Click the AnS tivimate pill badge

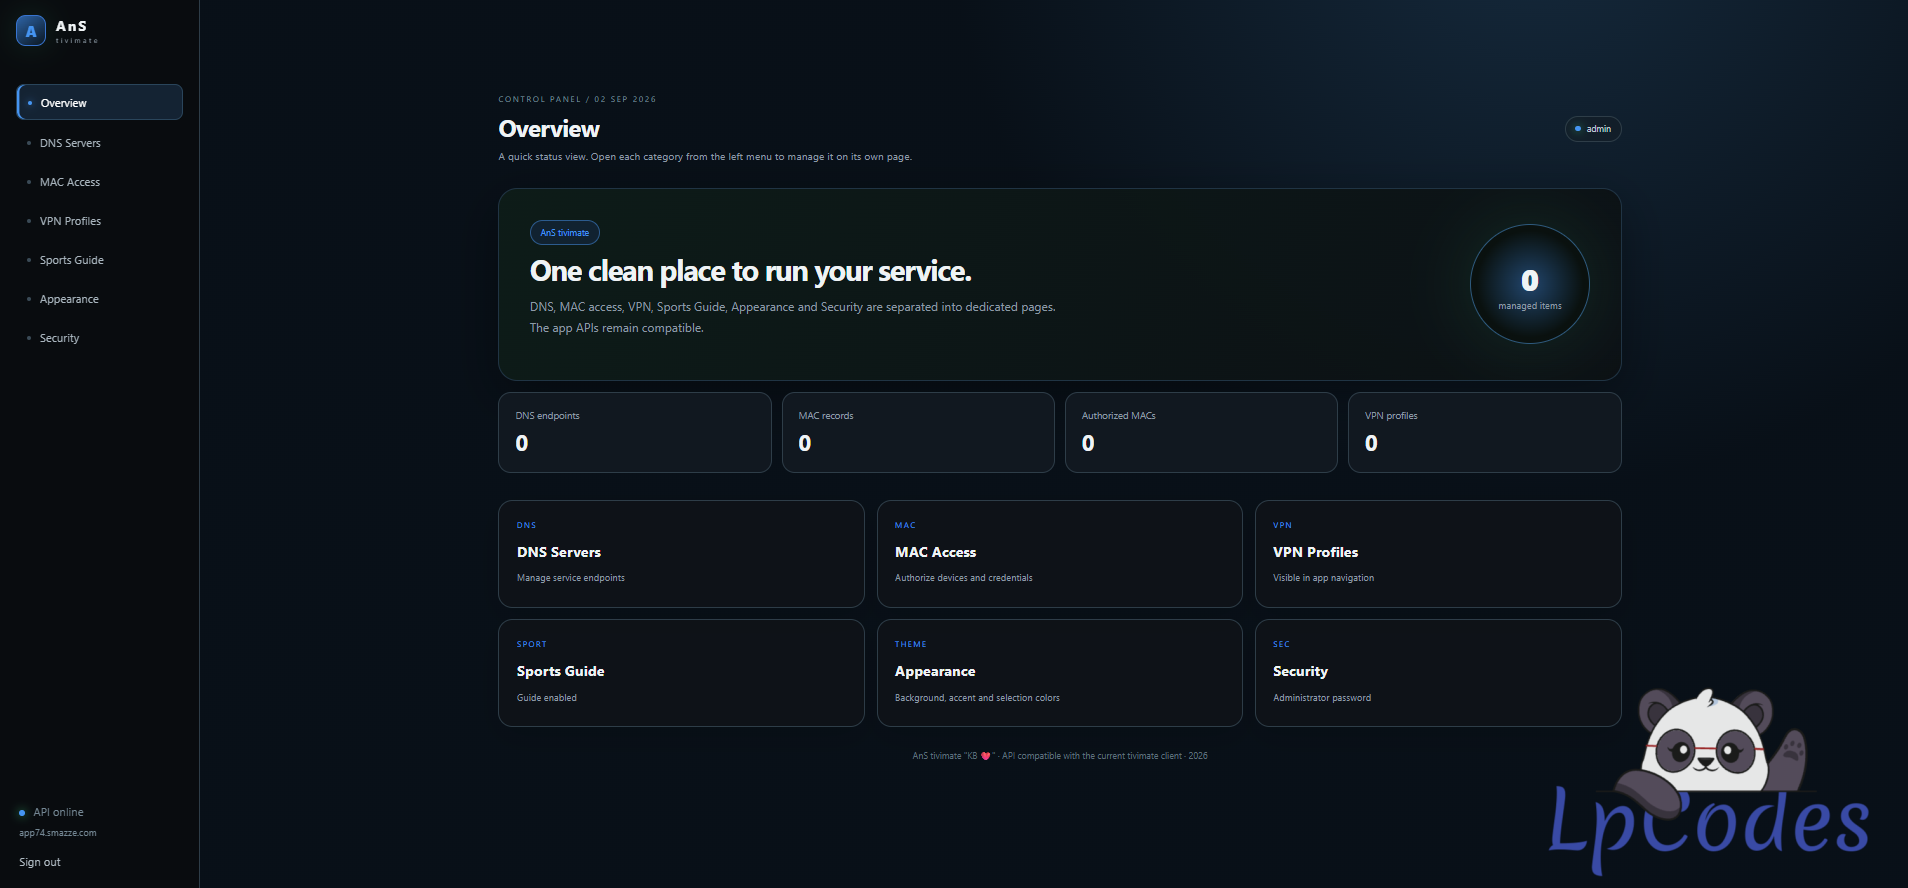[x=565, y=233]
